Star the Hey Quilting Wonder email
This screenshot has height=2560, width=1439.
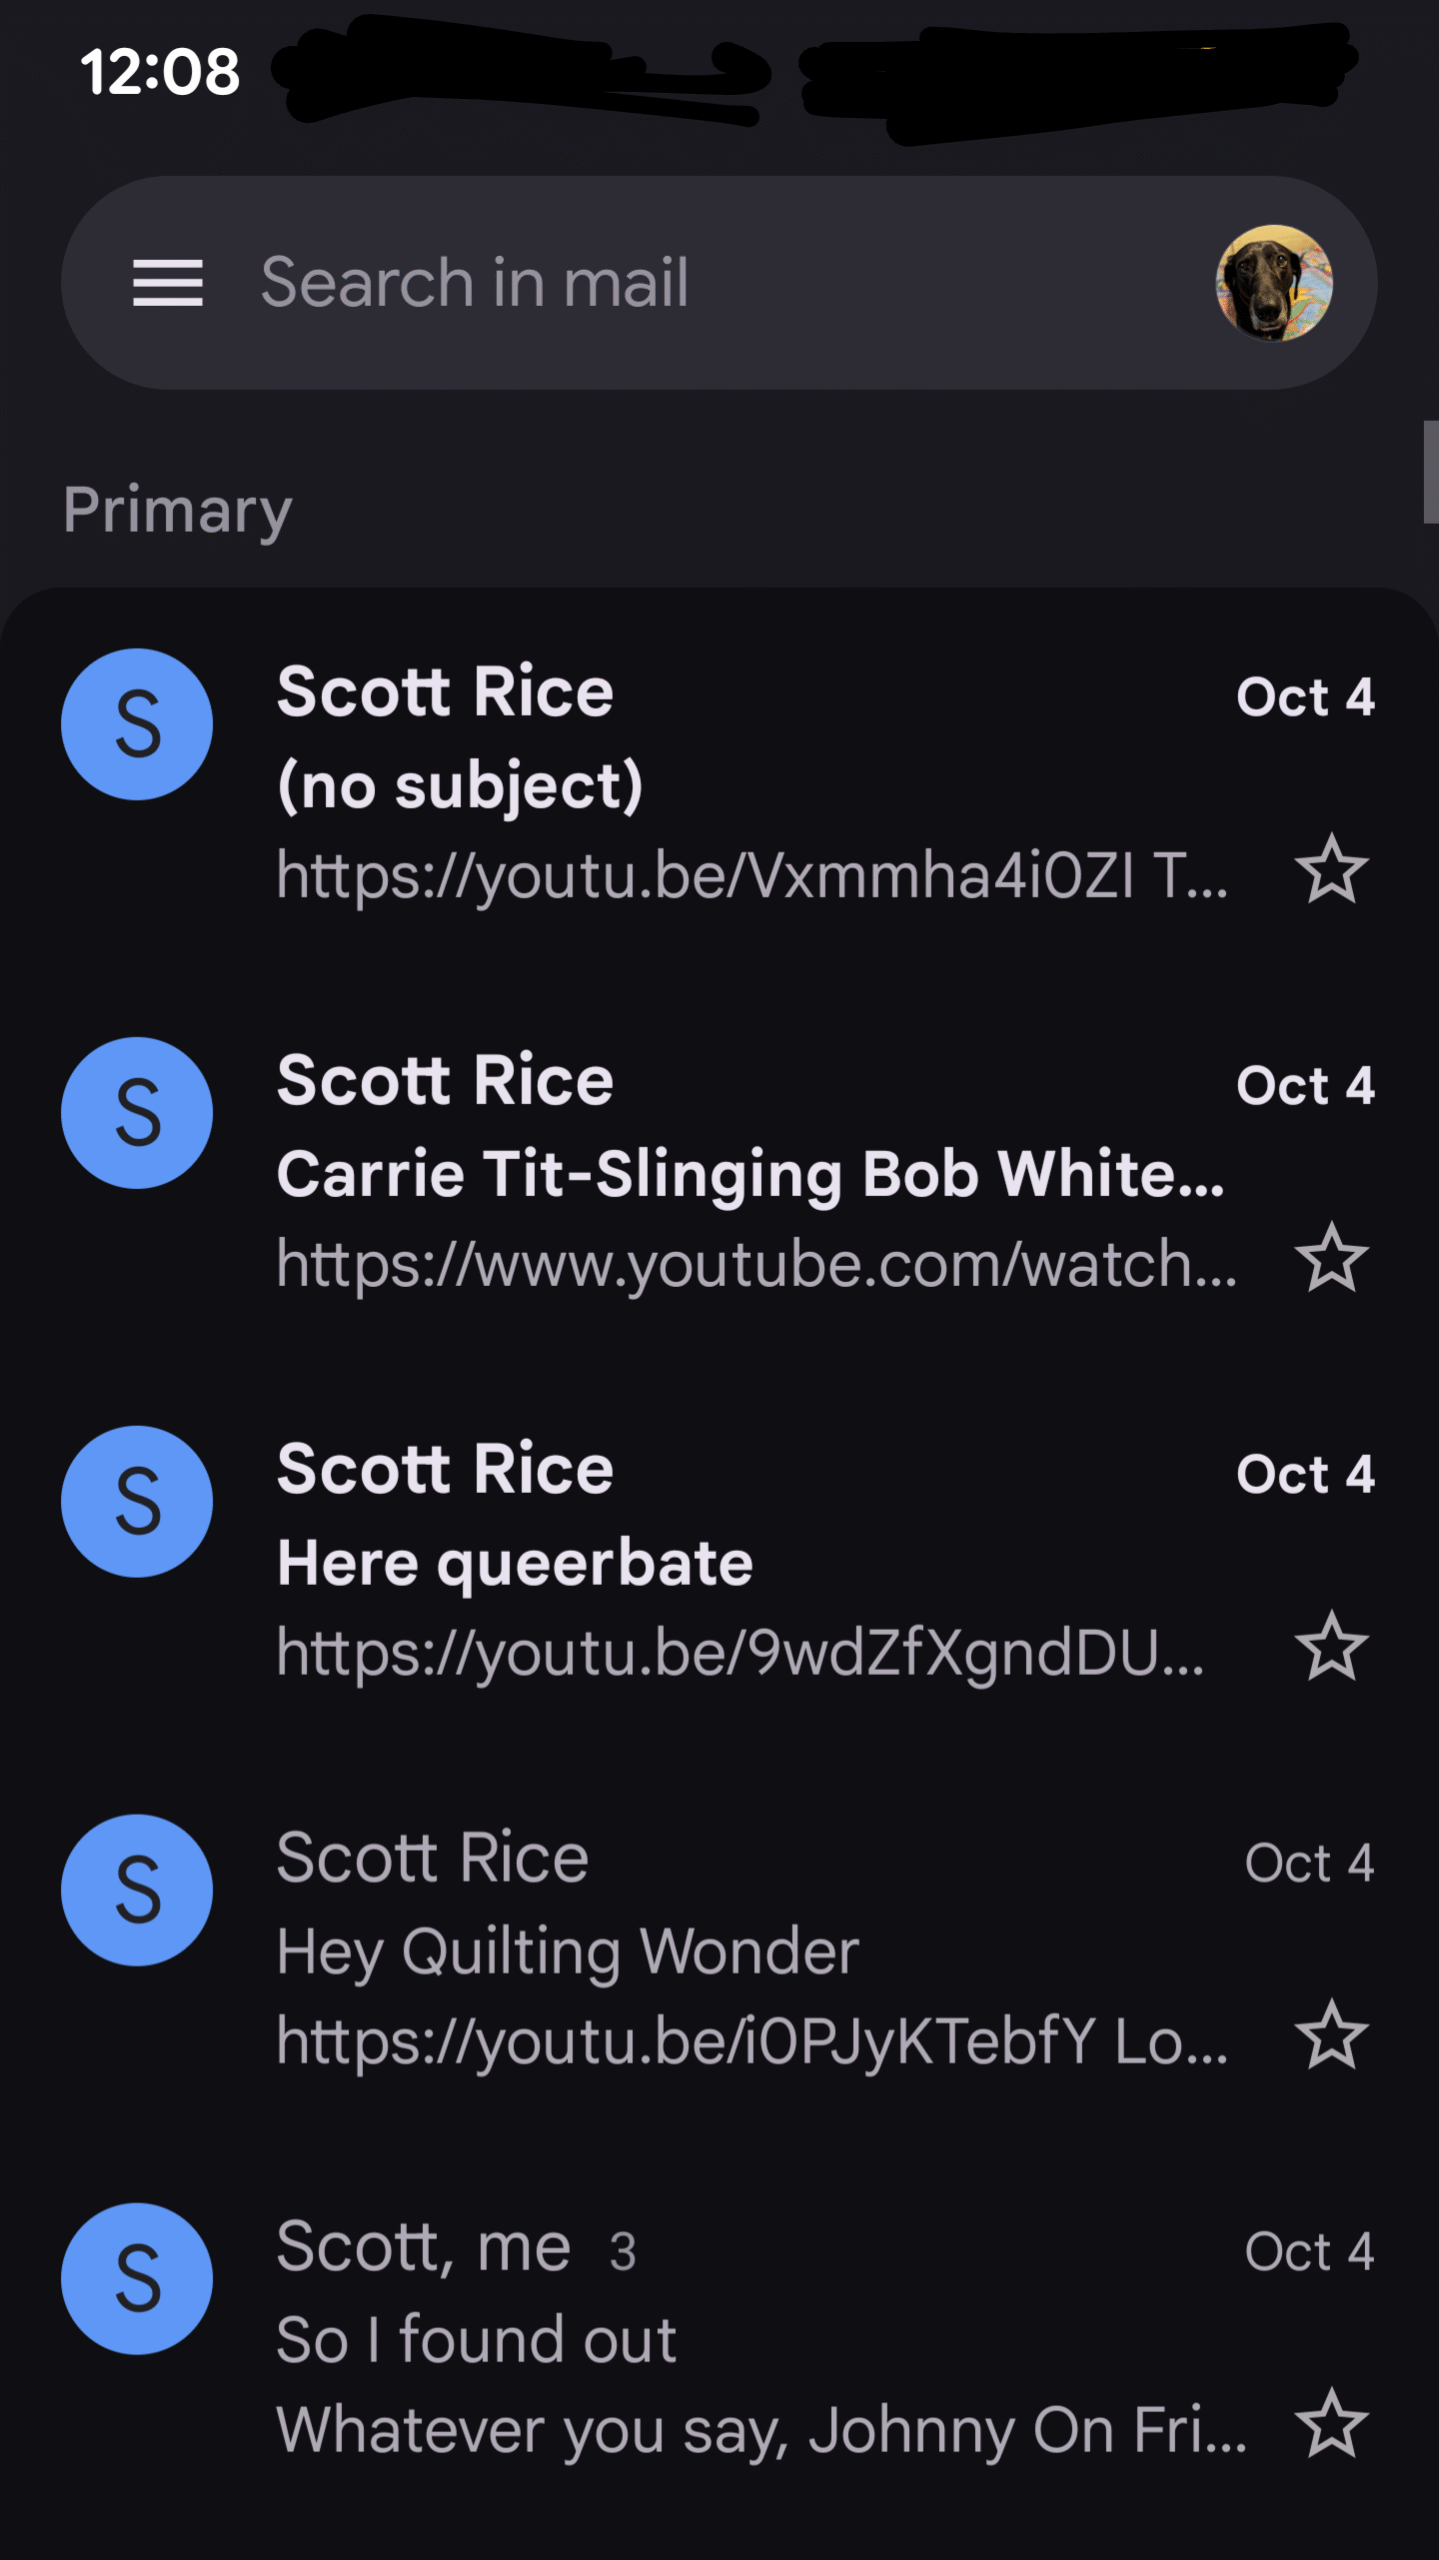(x=1331, y=2035)
